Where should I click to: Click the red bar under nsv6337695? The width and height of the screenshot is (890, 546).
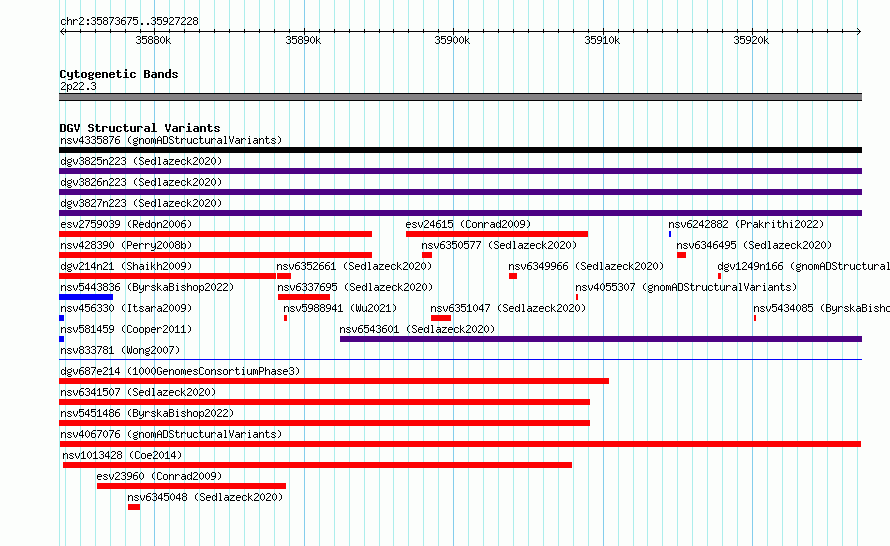(x=304, y=297)
